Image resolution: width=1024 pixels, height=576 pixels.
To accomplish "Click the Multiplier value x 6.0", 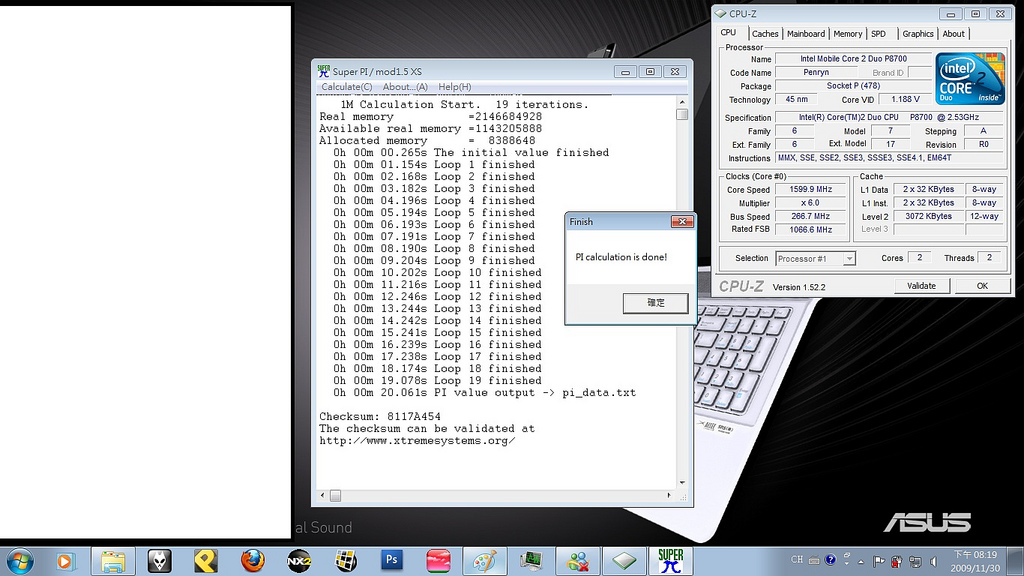I will 810,203.
